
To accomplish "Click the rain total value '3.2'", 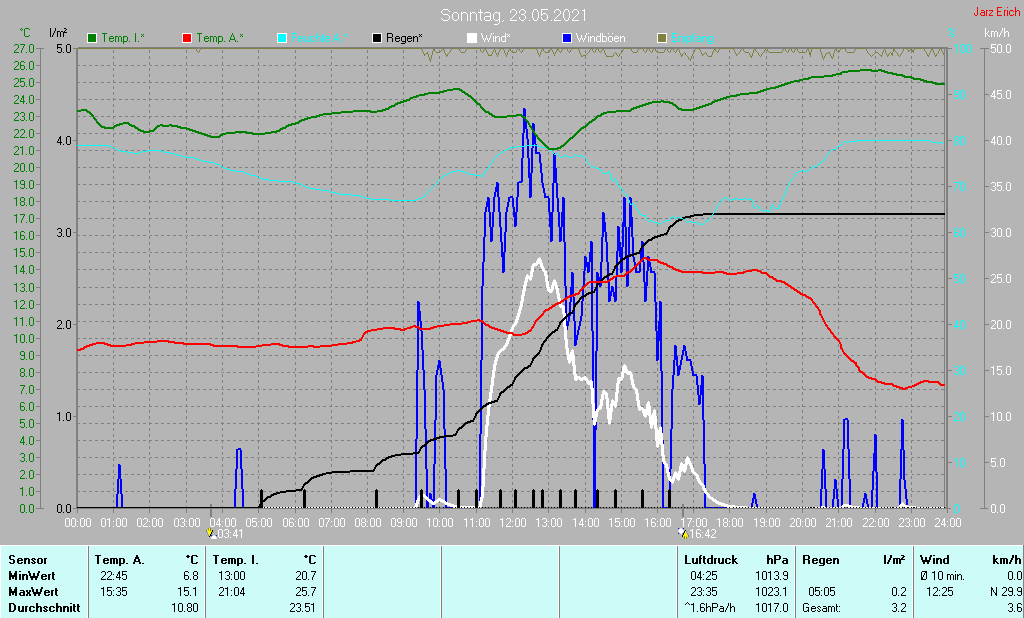I will 899,608.
